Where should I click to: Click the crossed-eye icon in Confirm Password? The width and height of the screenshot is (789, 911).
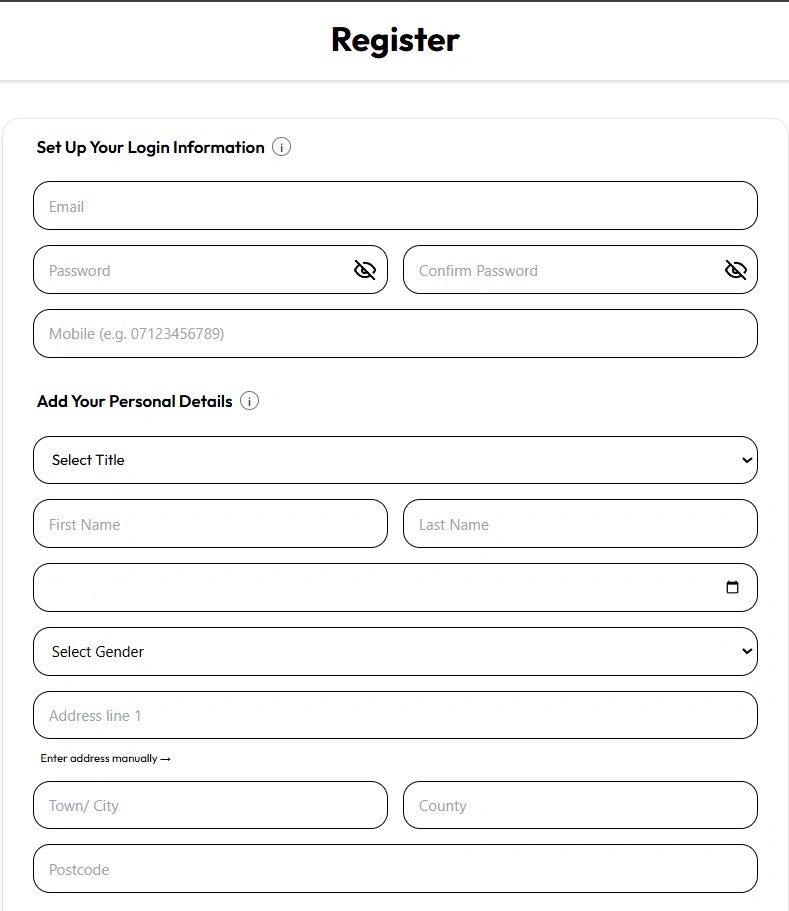pyautogui.click(x=735, y=269)
